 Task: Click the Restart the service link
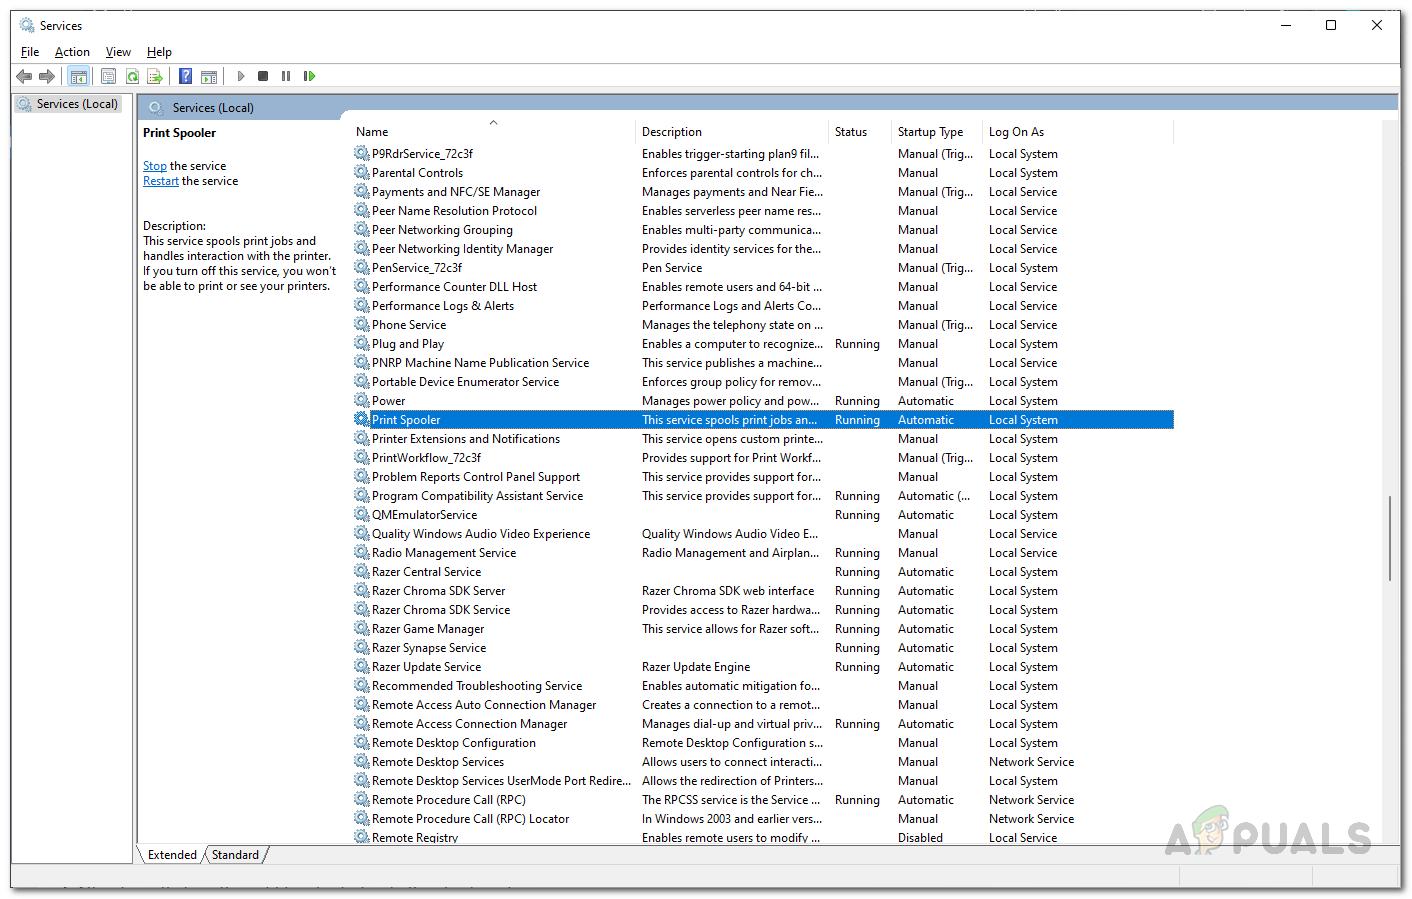(160, 181)
